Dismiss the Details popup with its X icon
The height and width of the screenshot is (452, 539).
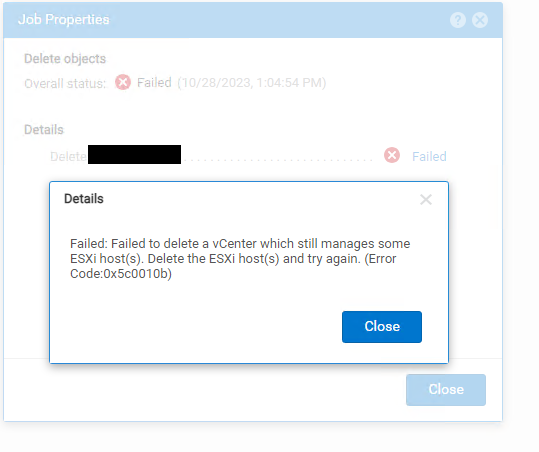pos(426,199)
